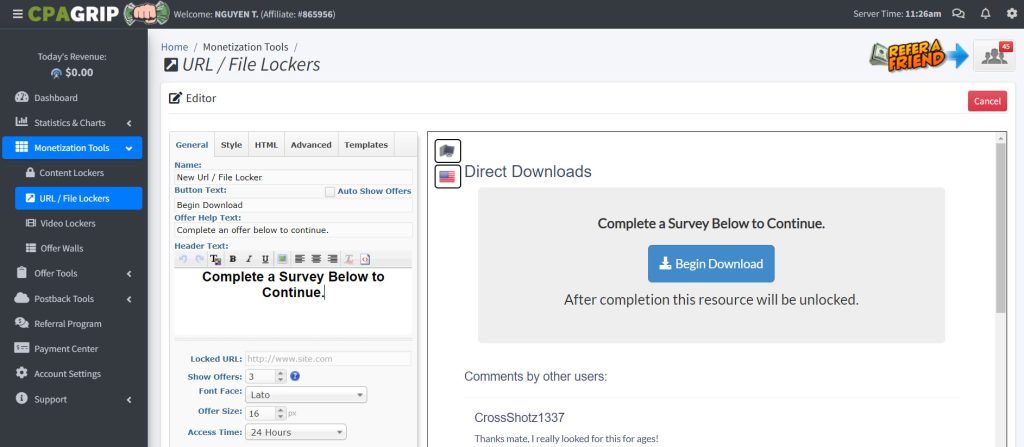Enable the Auto Show Offers checkbox

coord(330,191)
